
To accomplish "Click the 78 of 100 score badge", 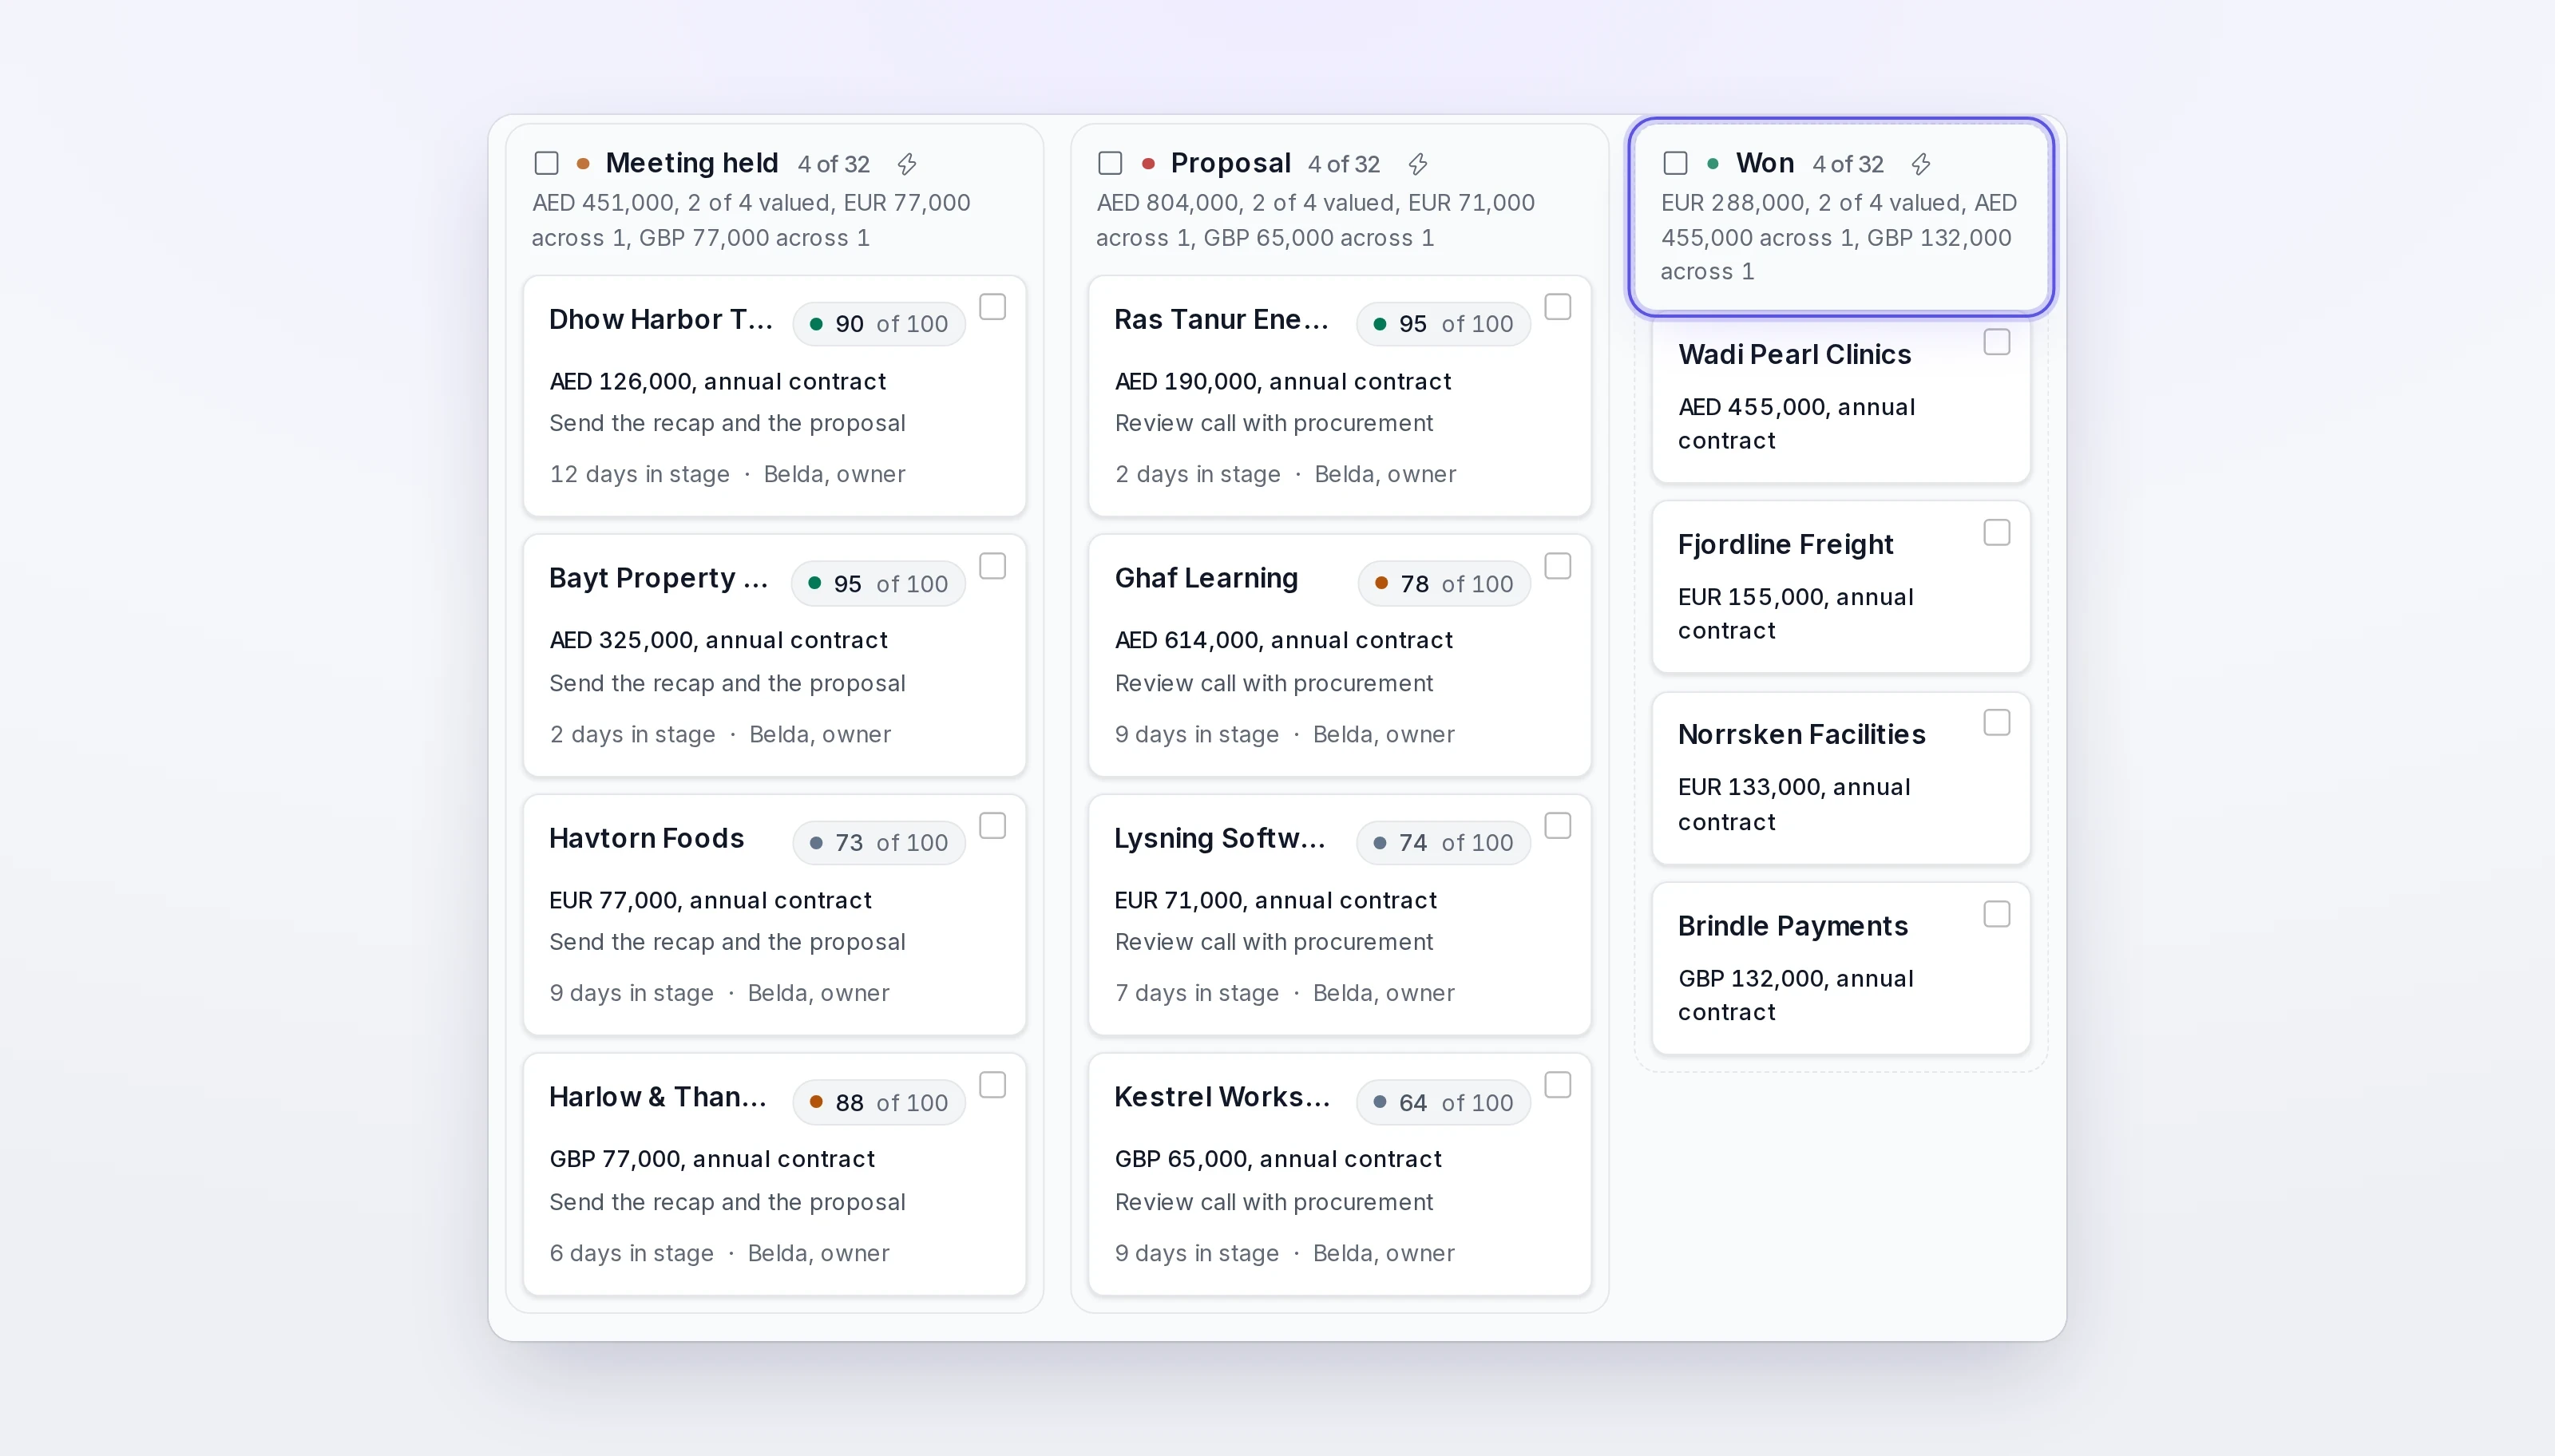I will [x=1444, y=584].
